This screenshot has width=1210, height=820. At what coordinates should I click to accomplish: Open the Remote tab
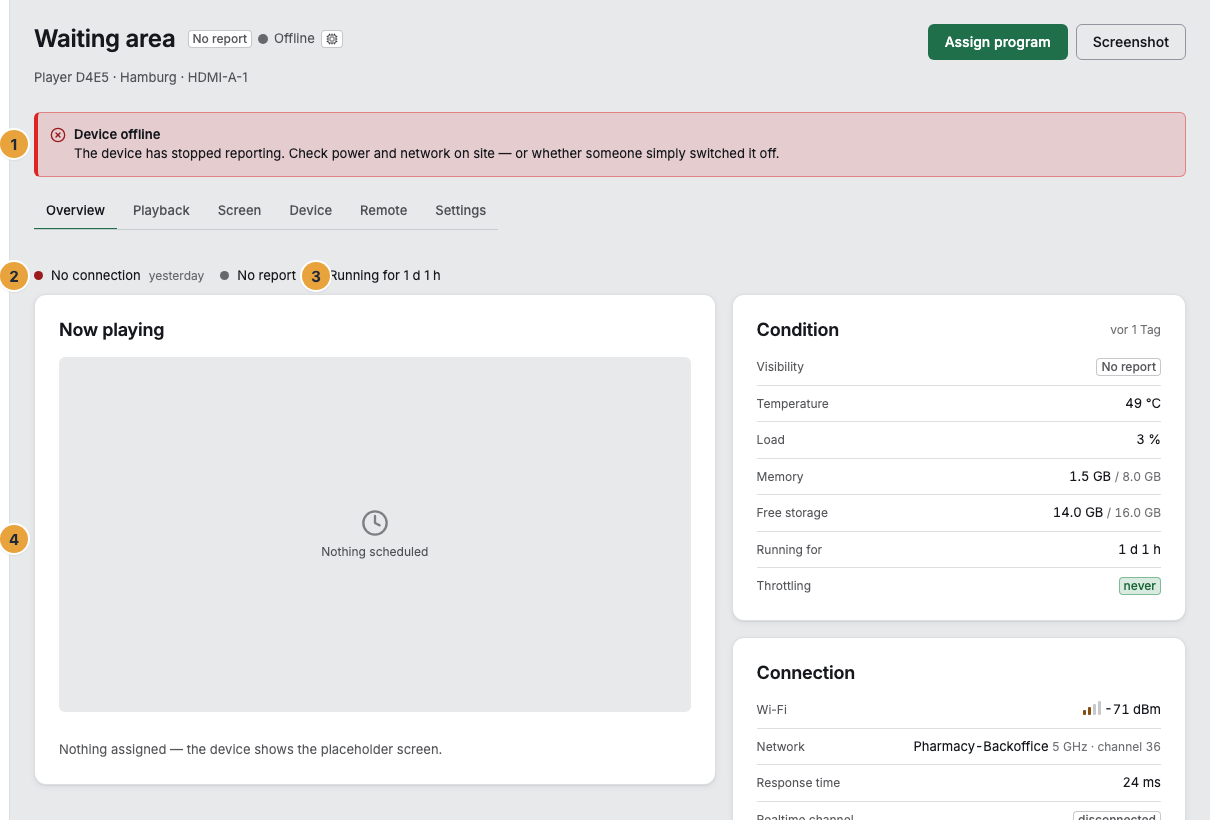384,210
